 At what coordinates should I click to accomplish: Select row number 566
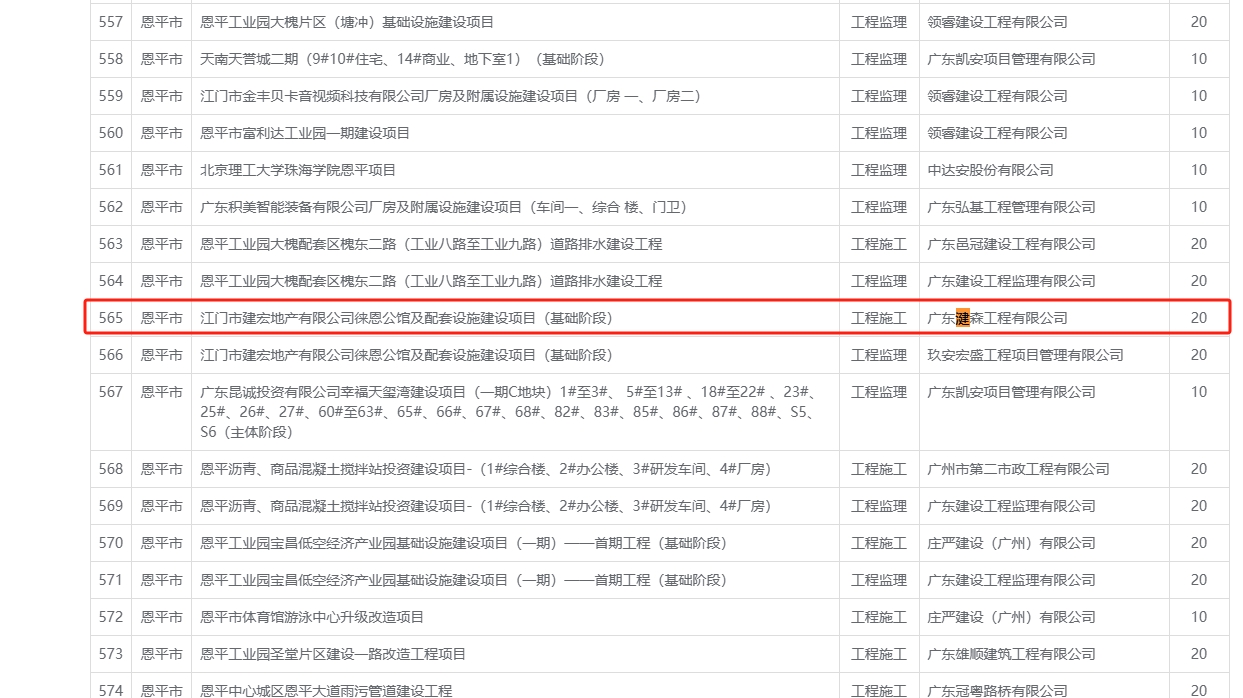(x=111, y=355)
